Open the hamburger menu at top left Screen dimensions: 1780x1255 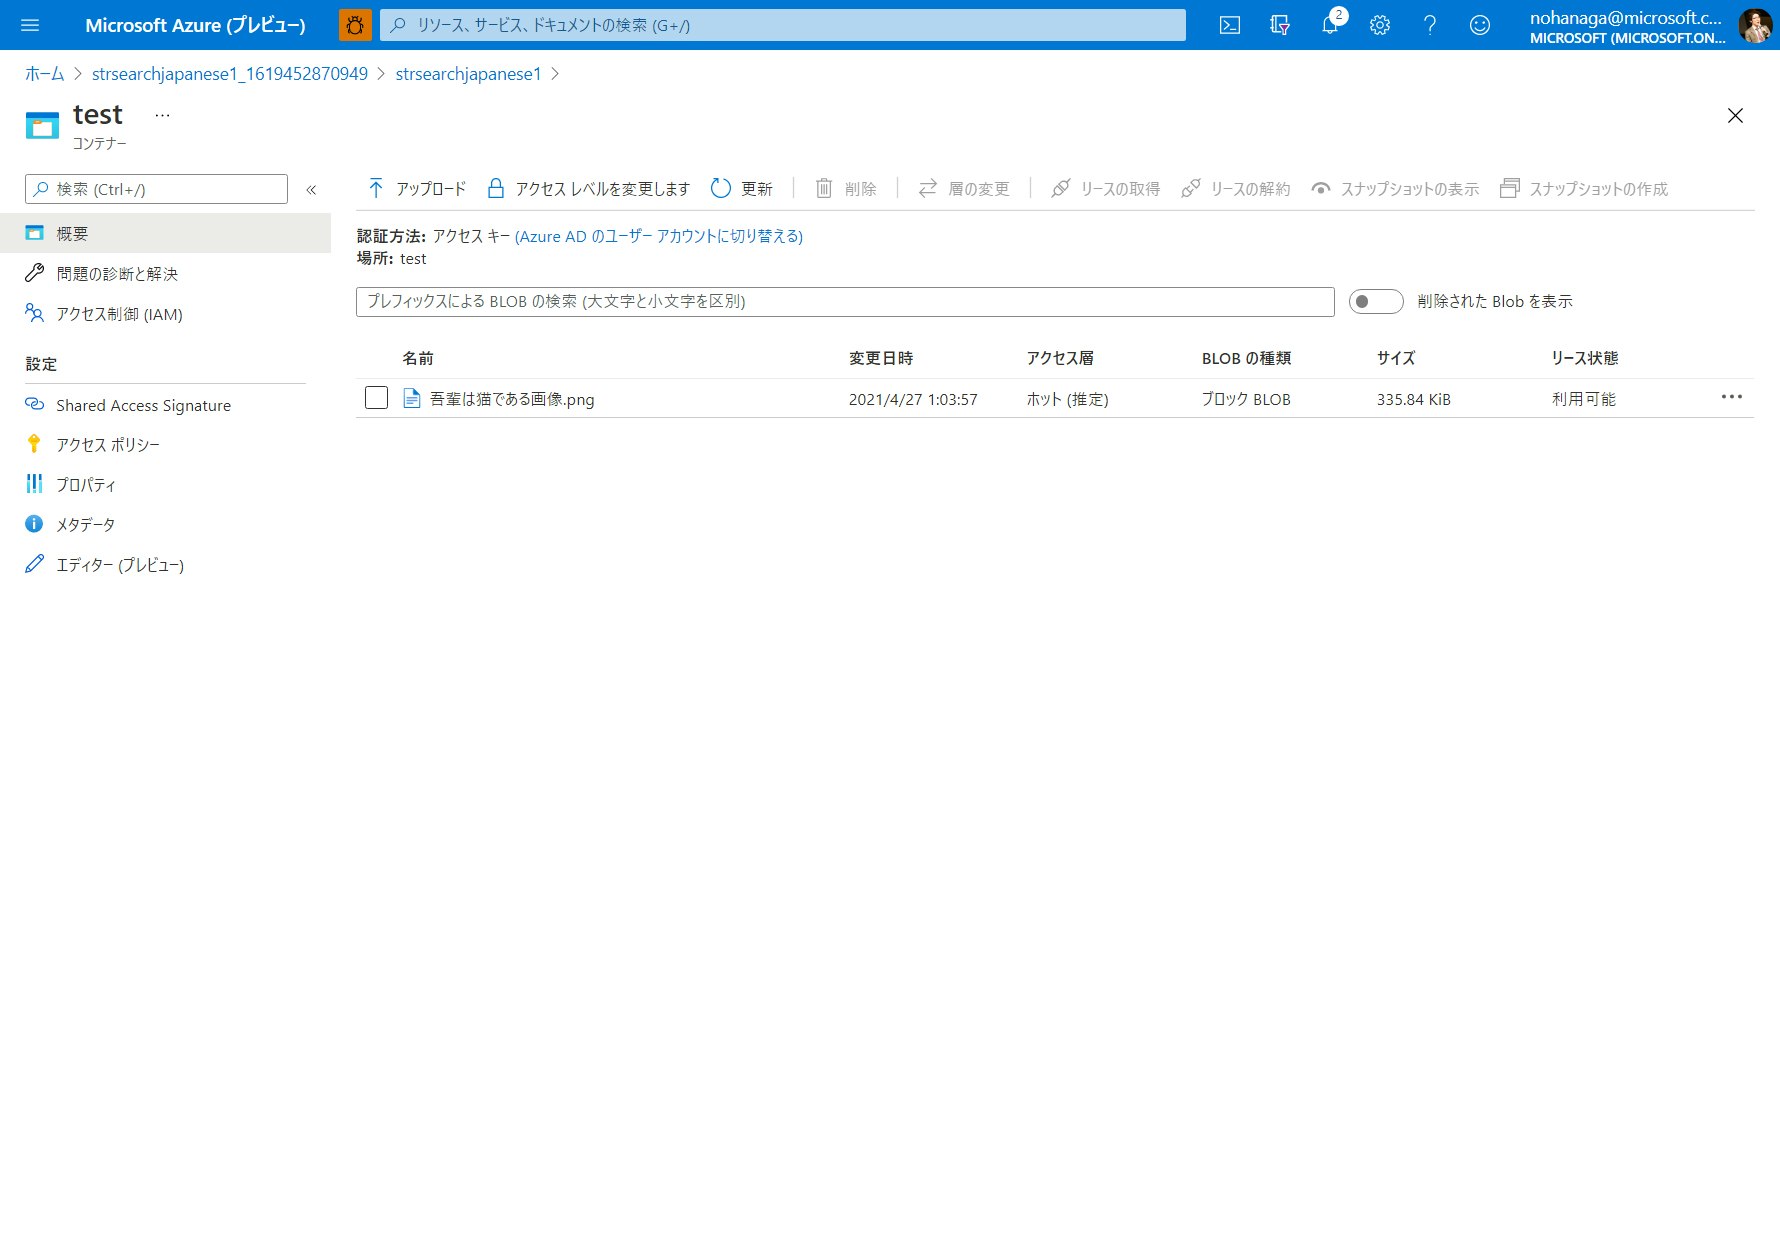pos(29,25)
